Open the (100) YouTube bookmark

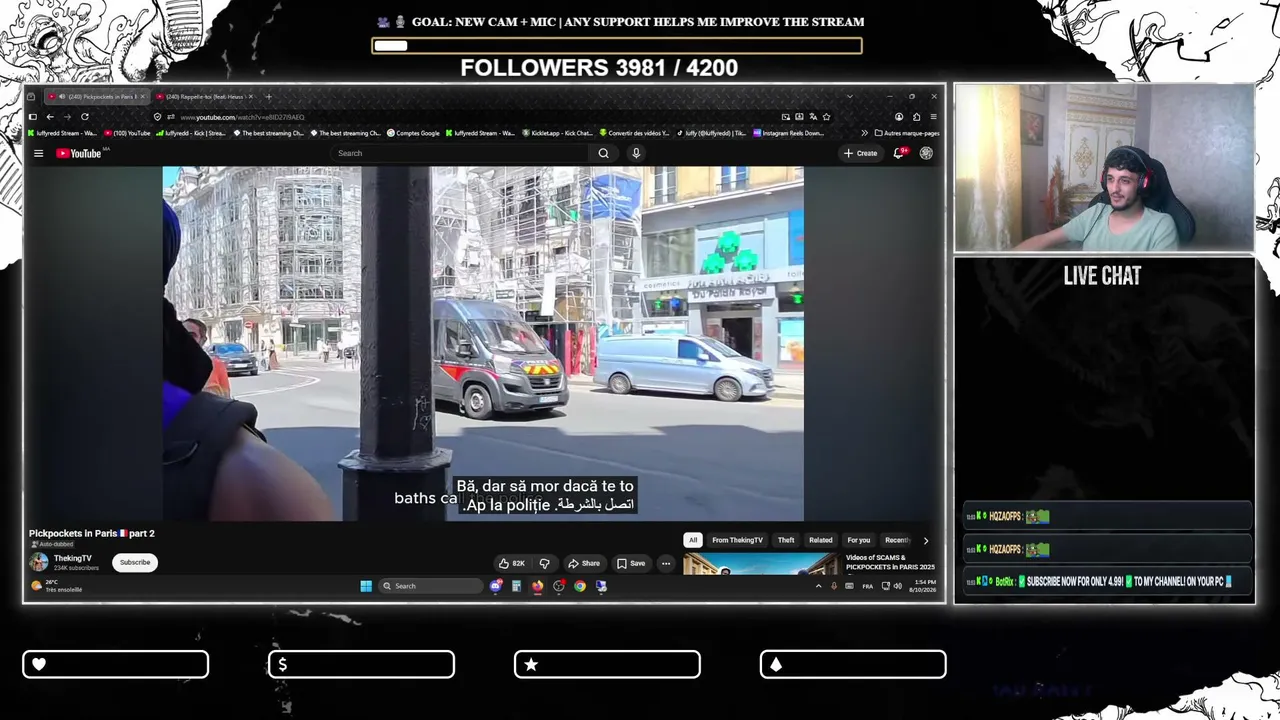pos(127,133)
